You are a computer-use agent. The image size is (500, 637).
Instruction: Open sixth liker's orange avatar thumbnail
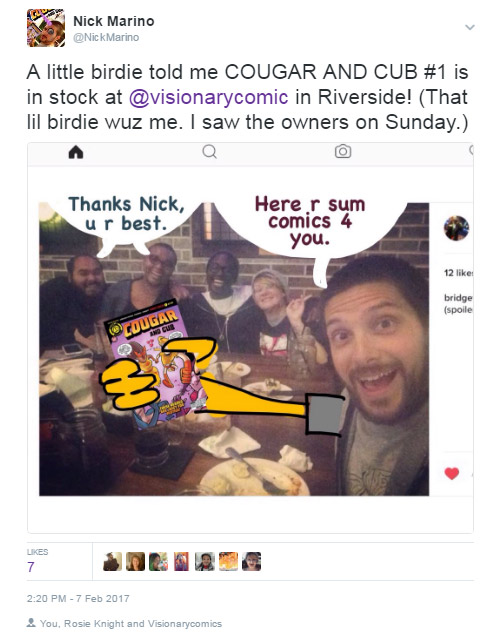pyautogui.click(x=228, y=561)
